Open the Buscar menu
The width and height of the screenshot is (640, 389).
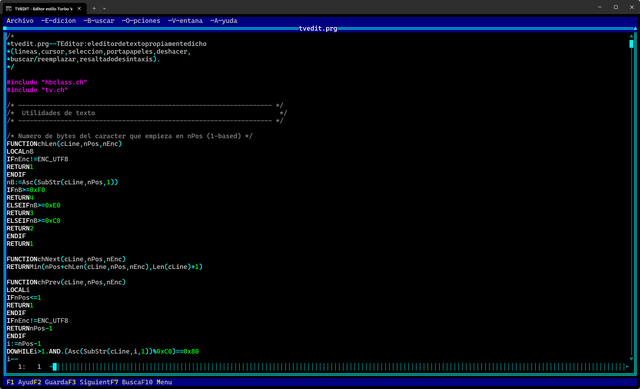pyautogui.click(x=99, y=21)
